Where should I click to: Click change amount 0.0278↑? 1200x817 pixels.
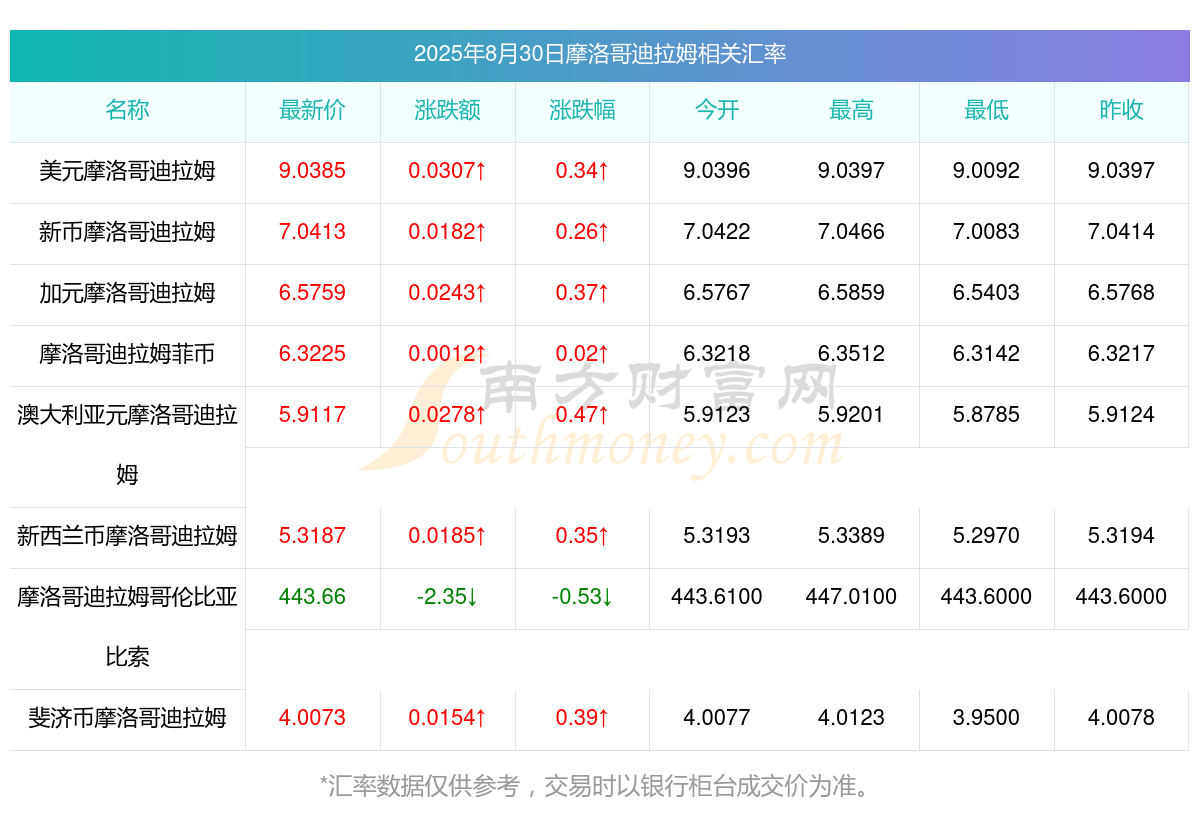click(x=448, y=415)
